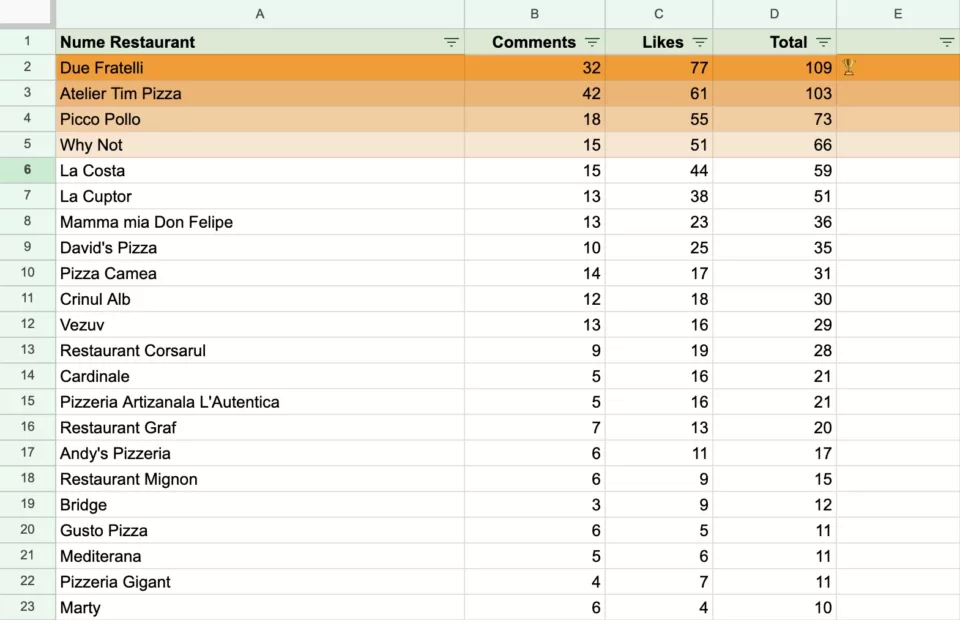Open the Nume Restaurant column filter icon
The image size is (960, 620).
point(451,42)
